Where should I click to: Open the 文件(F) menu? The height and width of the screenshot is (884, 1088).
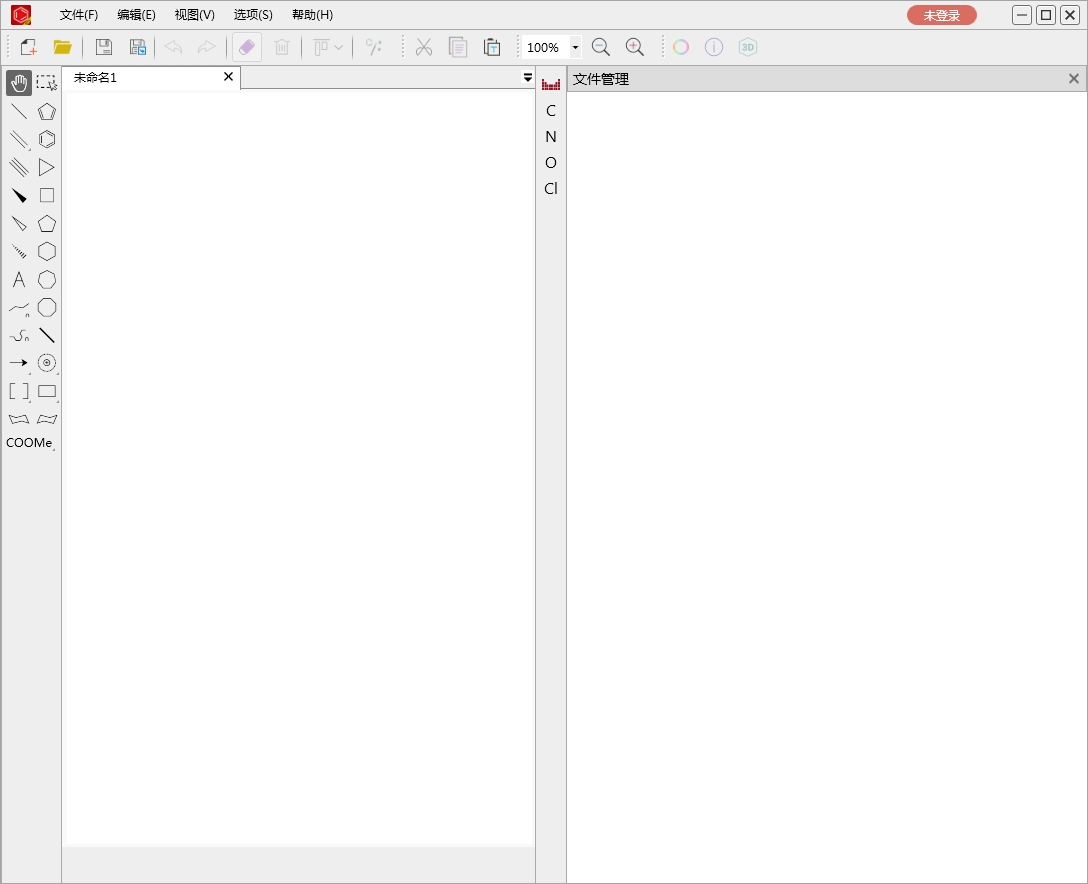tap(79, 15)
